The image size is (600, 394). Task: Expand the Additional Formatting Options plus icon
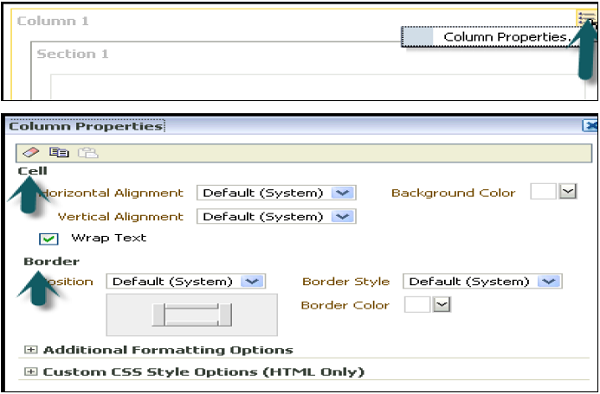[x=31, y=349]
